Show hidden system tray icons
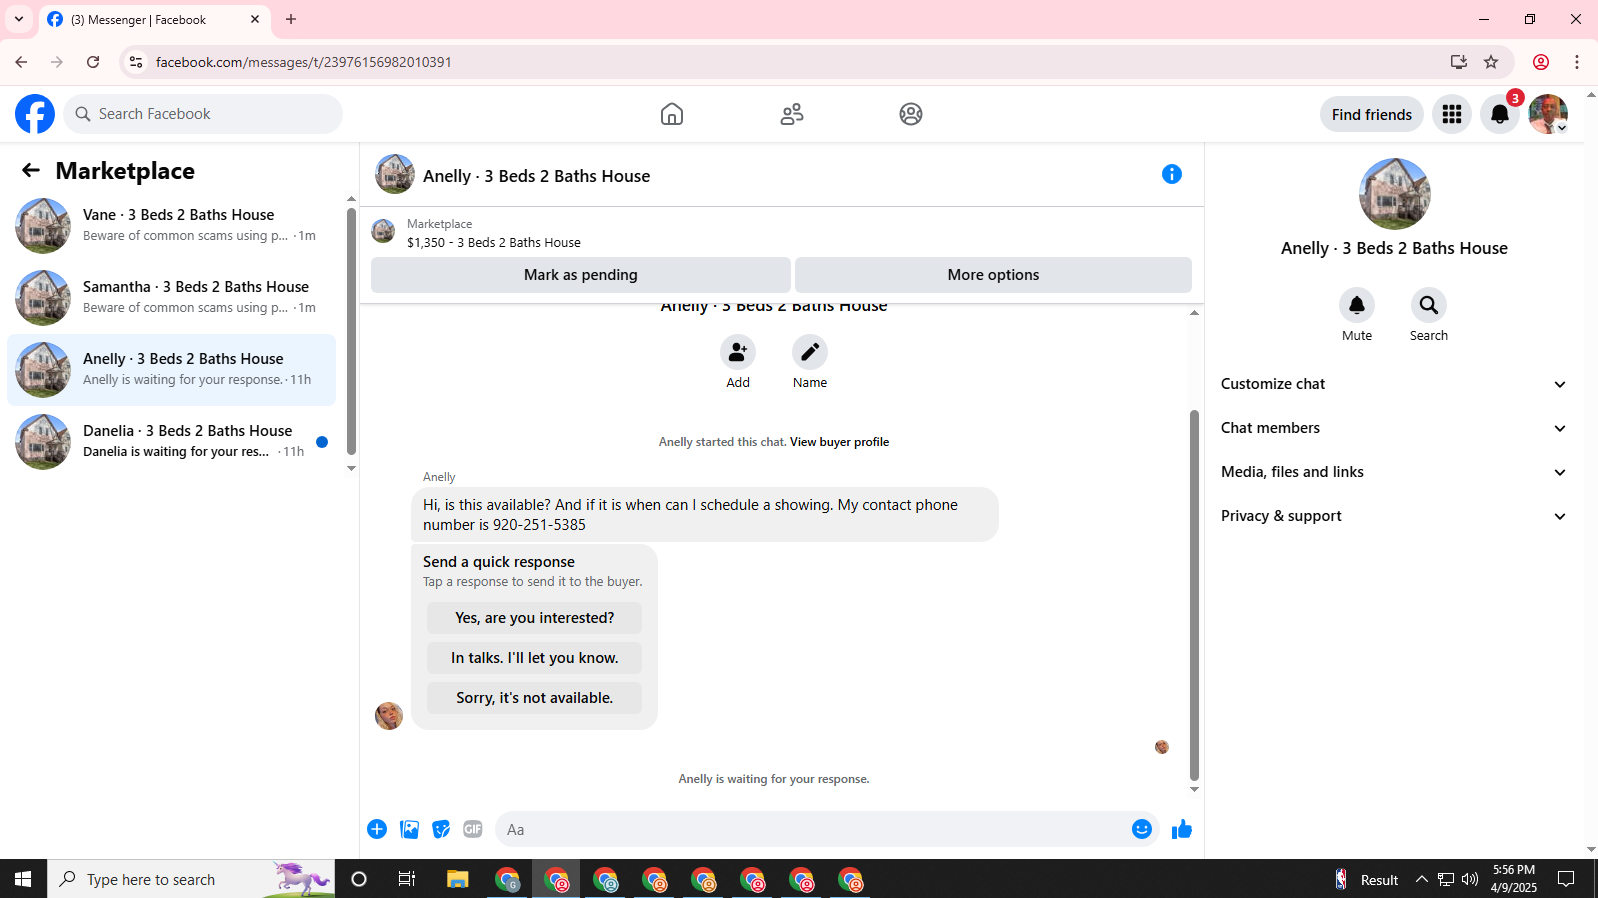The width and height of the screenshot is (1598, 898). [1421, 880]
